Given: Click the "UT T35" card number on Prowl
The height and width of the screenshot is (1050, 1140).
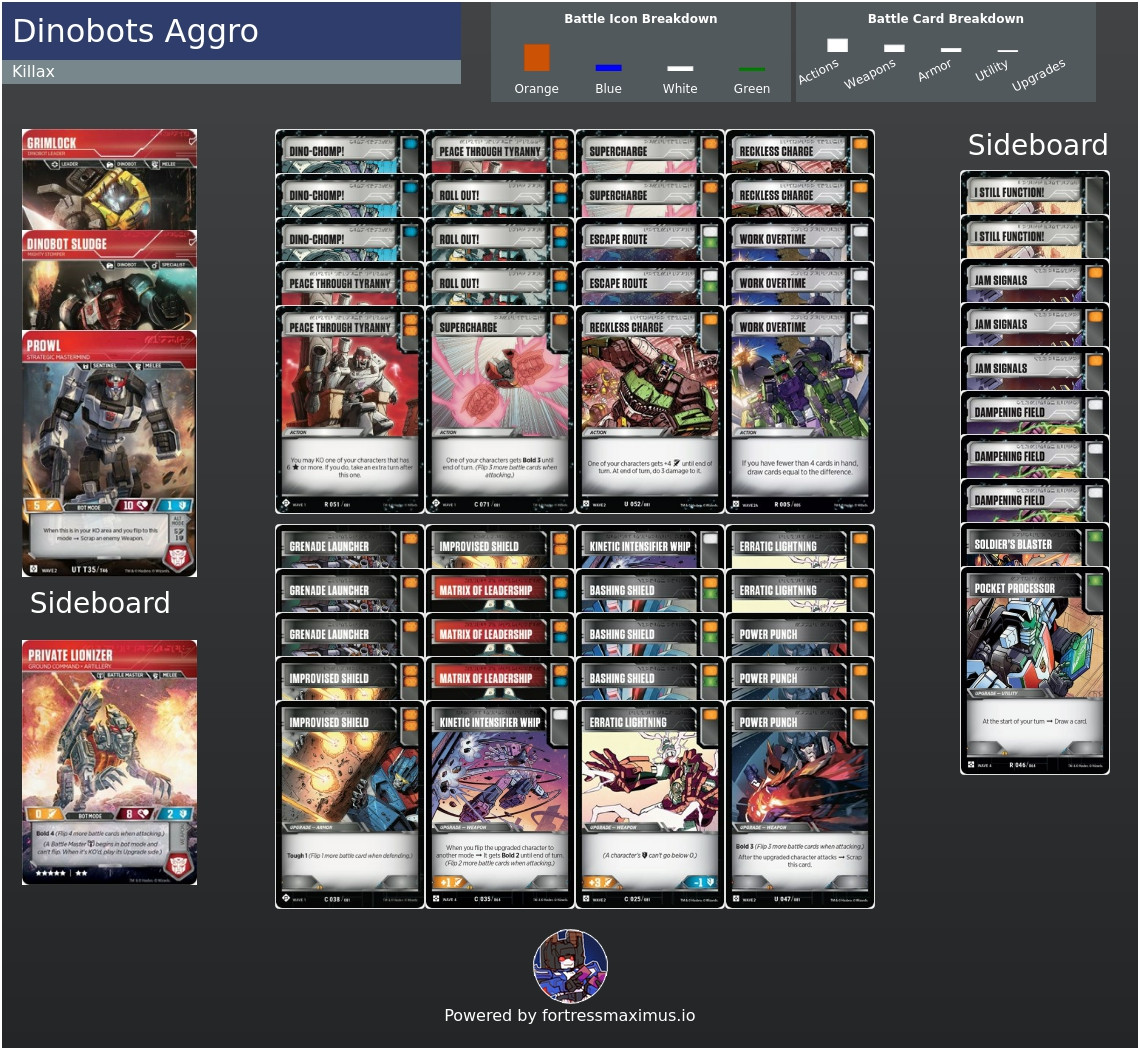Looking at the screenshot, I should pos(89,569).
